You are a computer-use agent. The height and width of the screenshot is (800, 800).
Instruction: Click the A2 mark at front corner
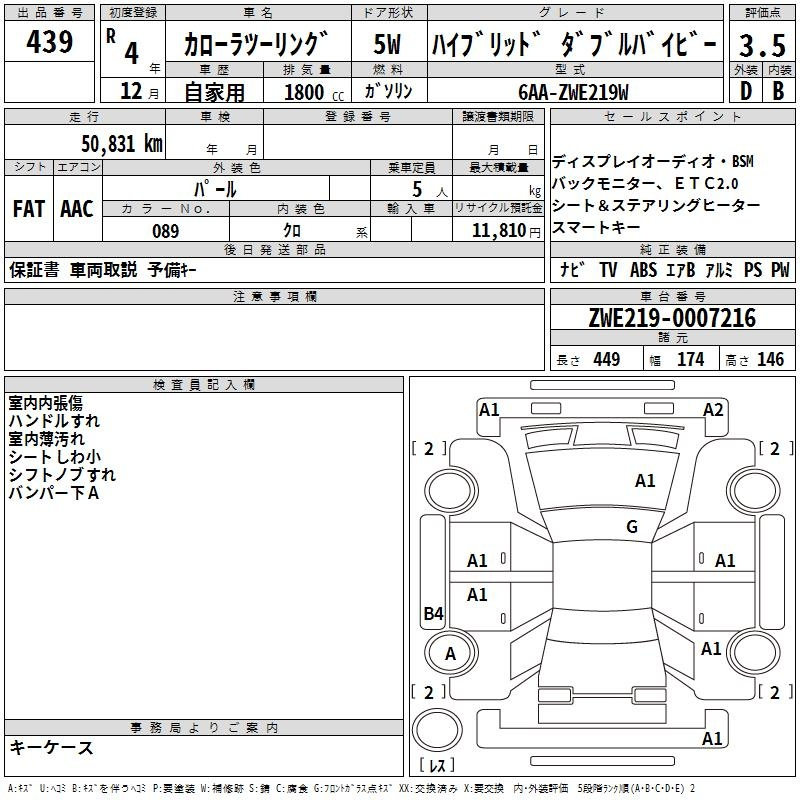(713, 410)
